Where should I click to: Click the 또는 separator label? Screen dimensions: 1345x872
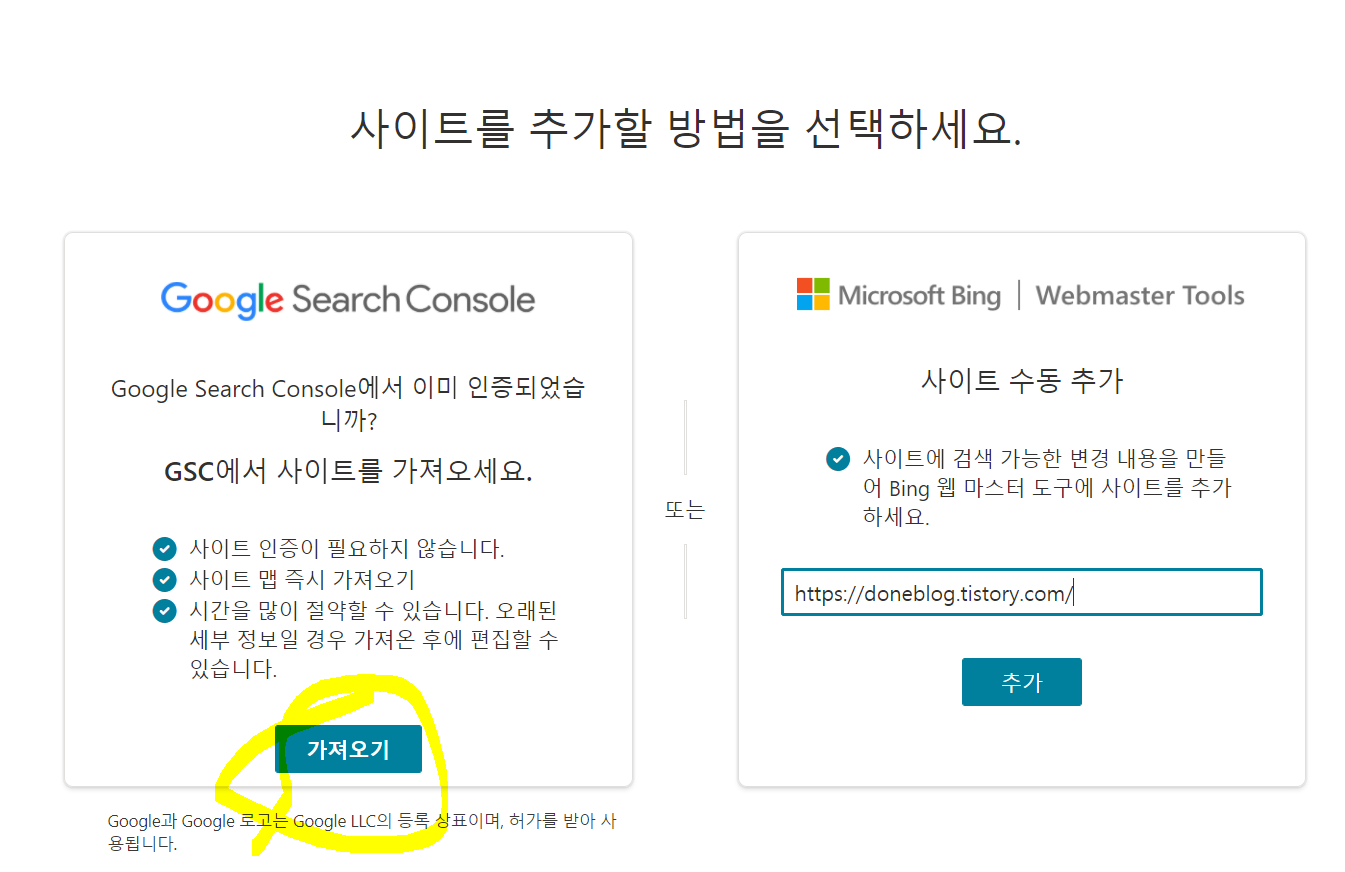(685, 509)
